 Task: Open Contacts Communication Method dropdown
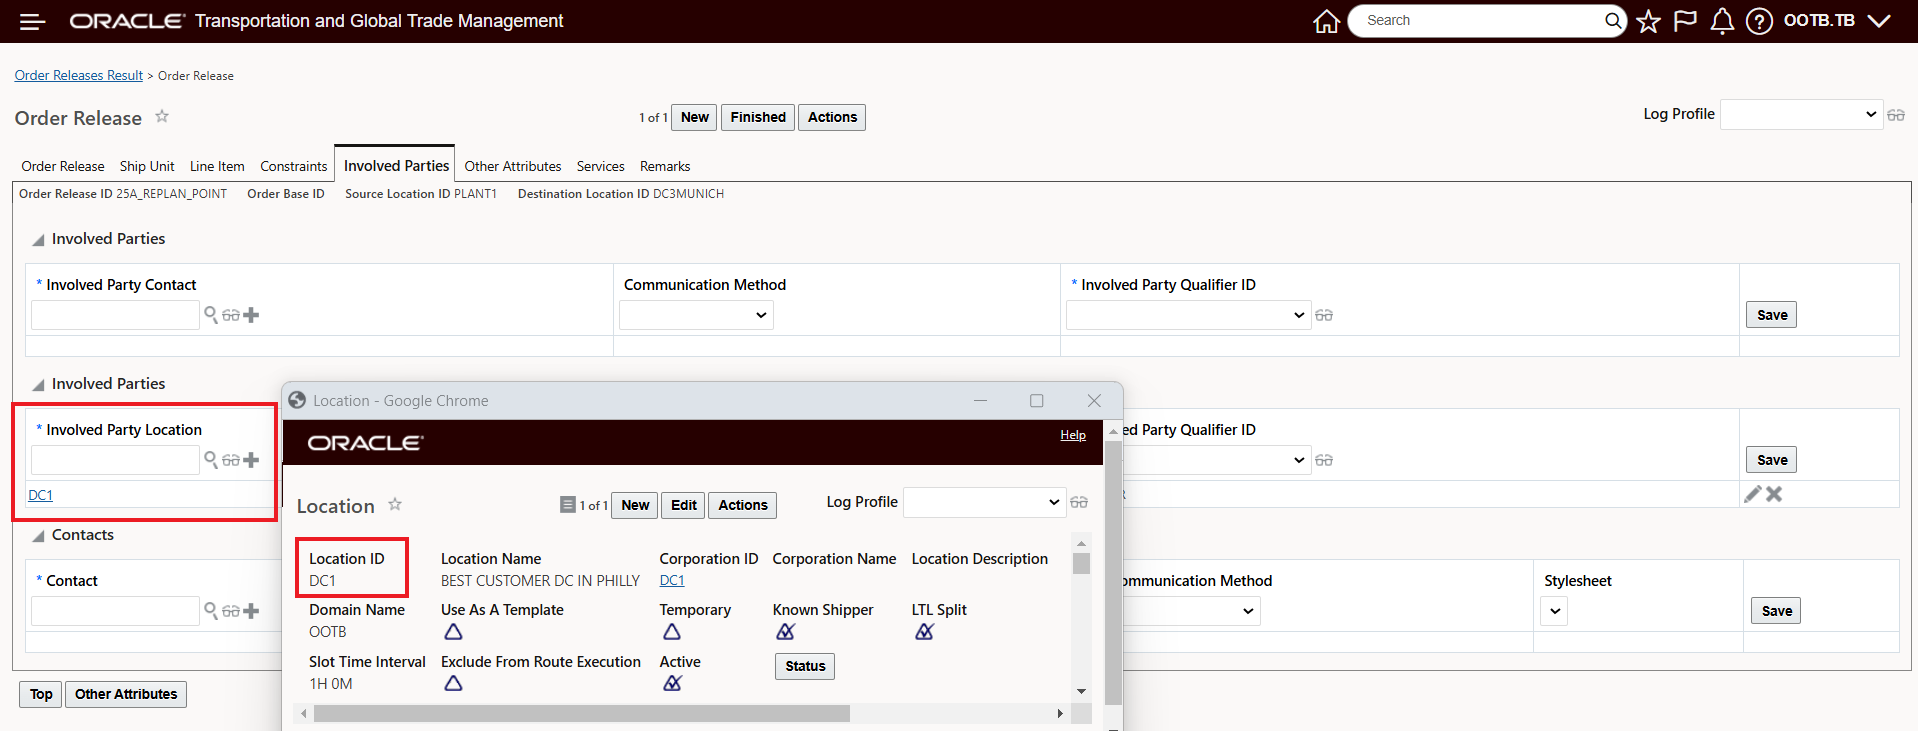coord(1190,611)
